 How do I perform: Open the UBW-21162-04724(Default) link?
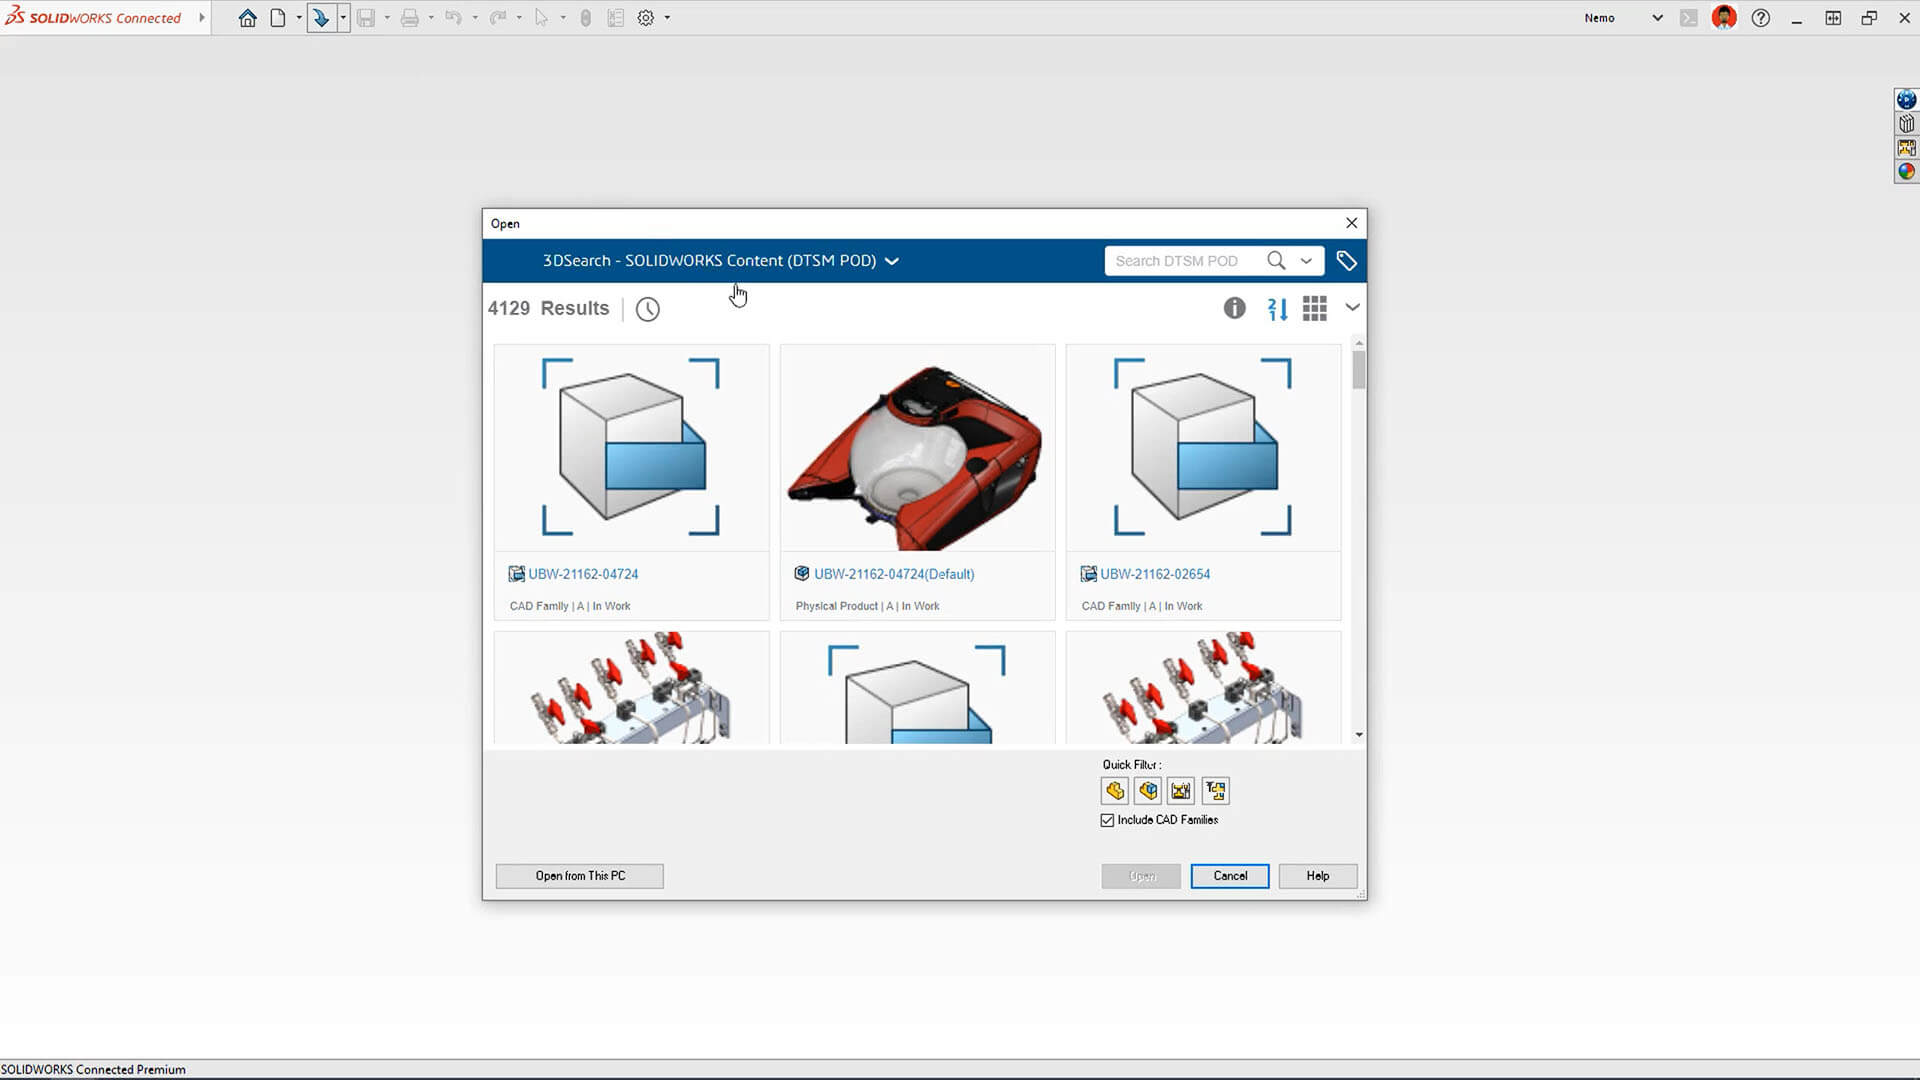click(x=894, y=574)
